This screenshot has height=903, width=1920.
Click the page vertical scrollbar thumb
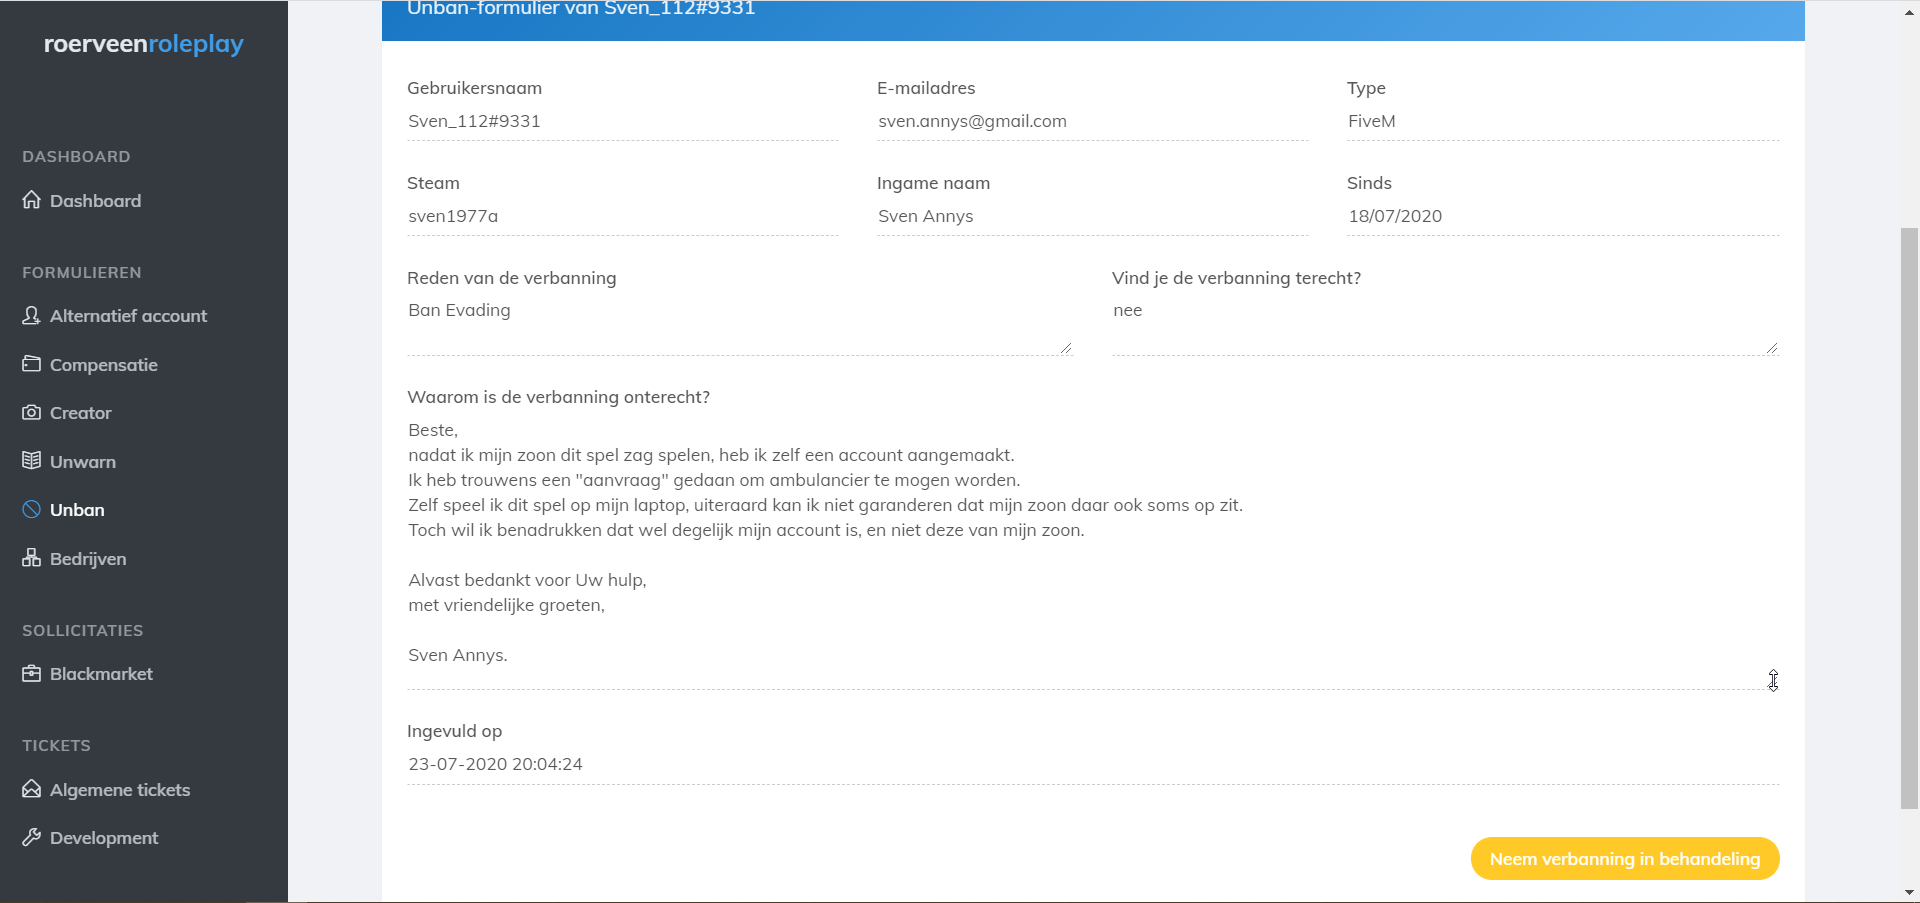(1909, 518)
